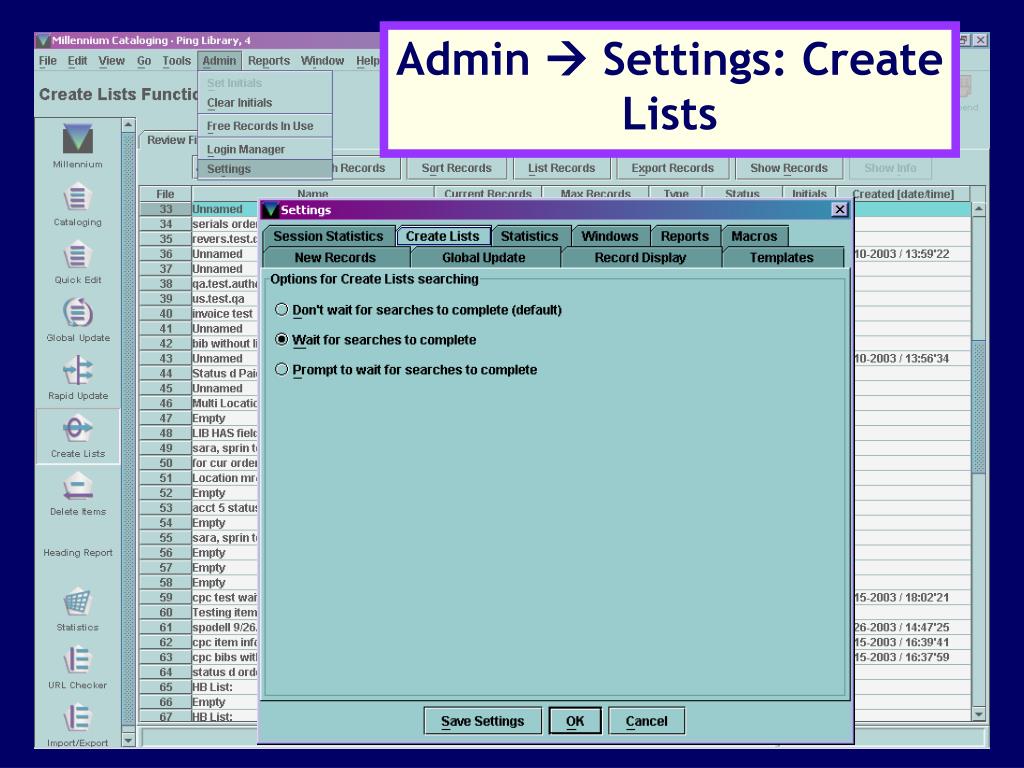The height and width of the screenshot is (768, 1024).
Task: Click the Admin menu
Action: (219, 61)
